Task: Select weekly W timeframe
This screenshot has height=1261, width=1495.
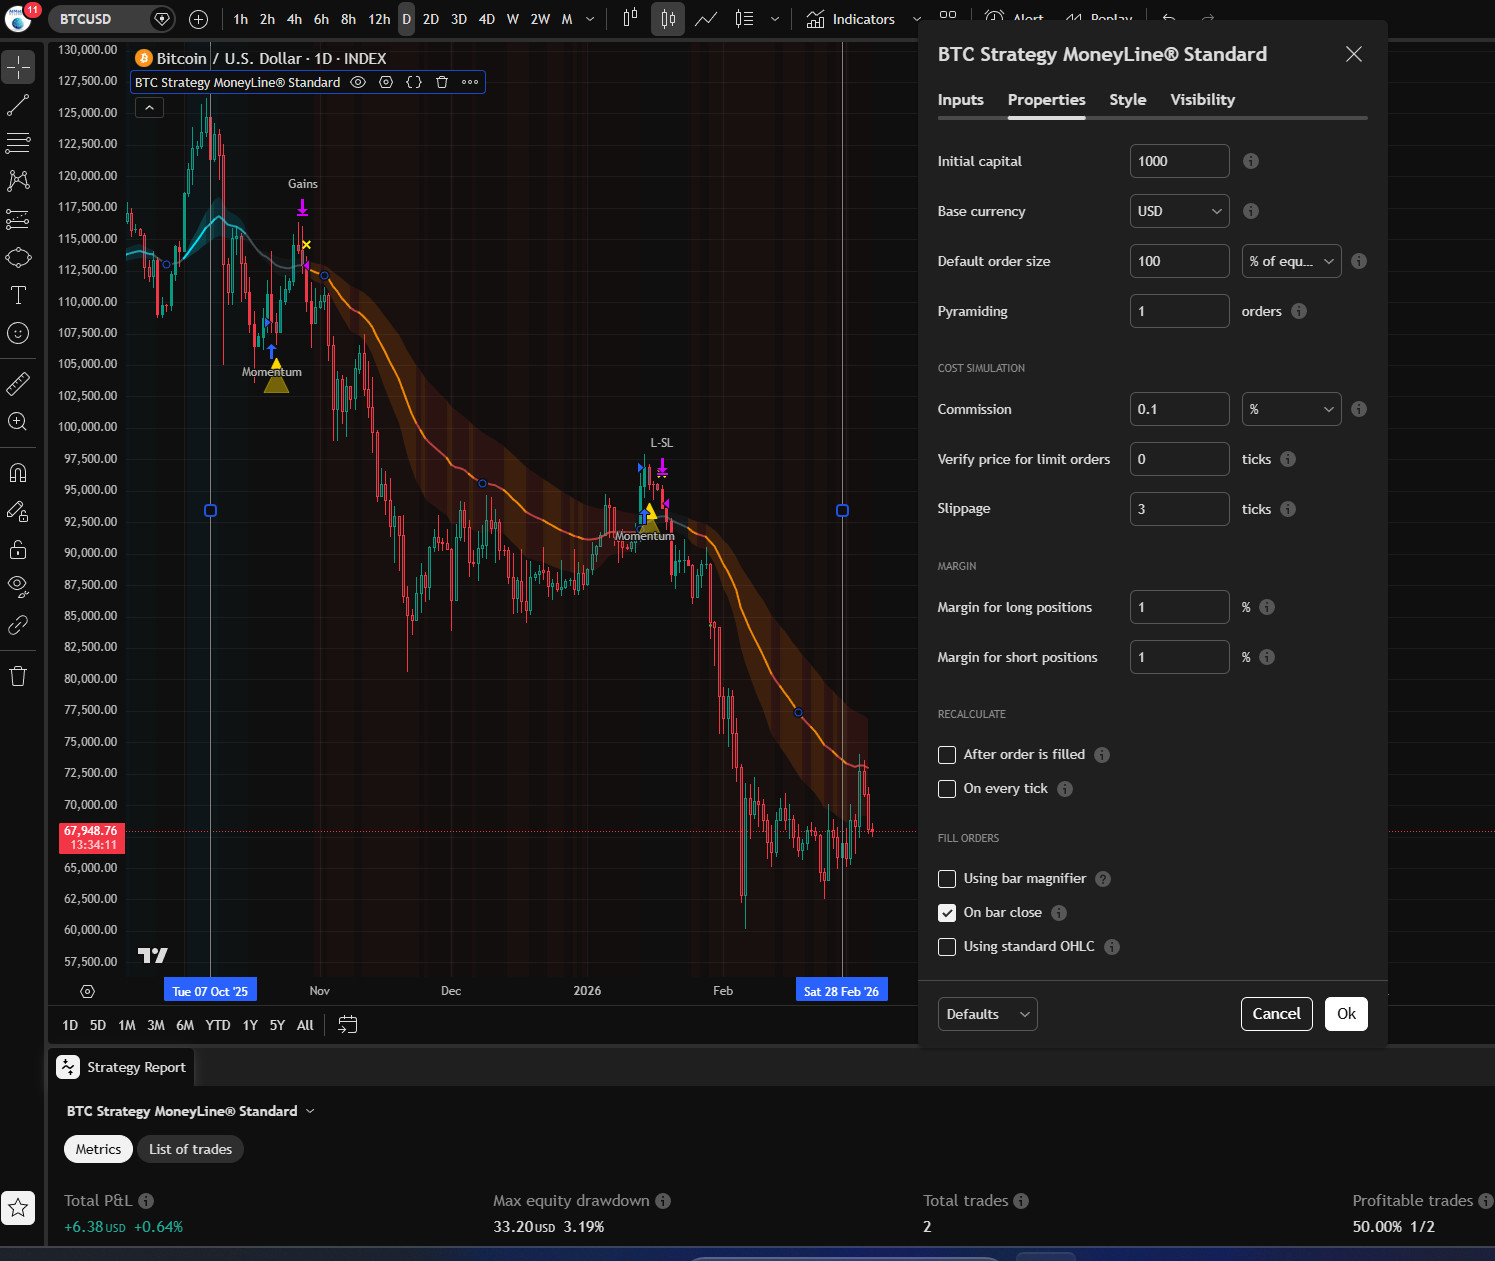Action: [512, 19]
